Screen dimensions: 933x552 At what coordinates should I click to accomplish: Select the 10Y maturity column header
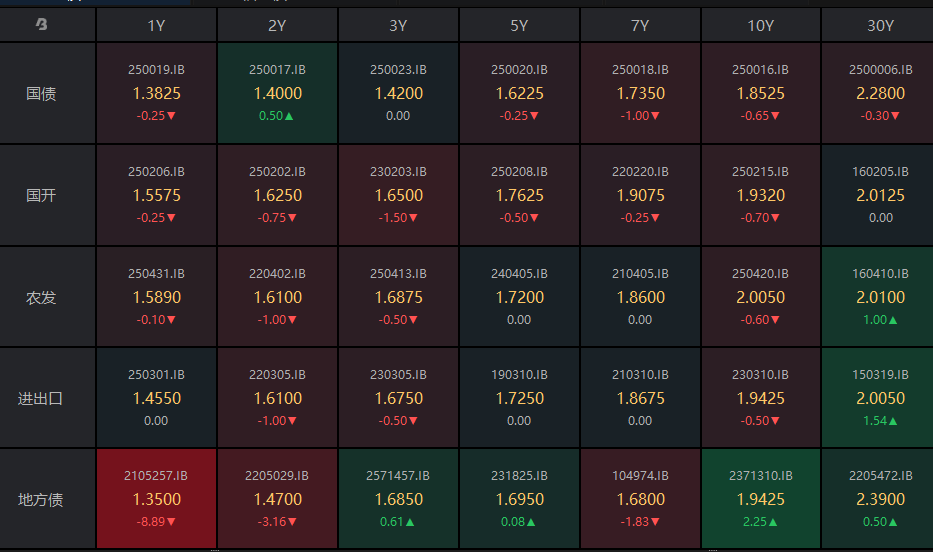(x=760, y=26)
